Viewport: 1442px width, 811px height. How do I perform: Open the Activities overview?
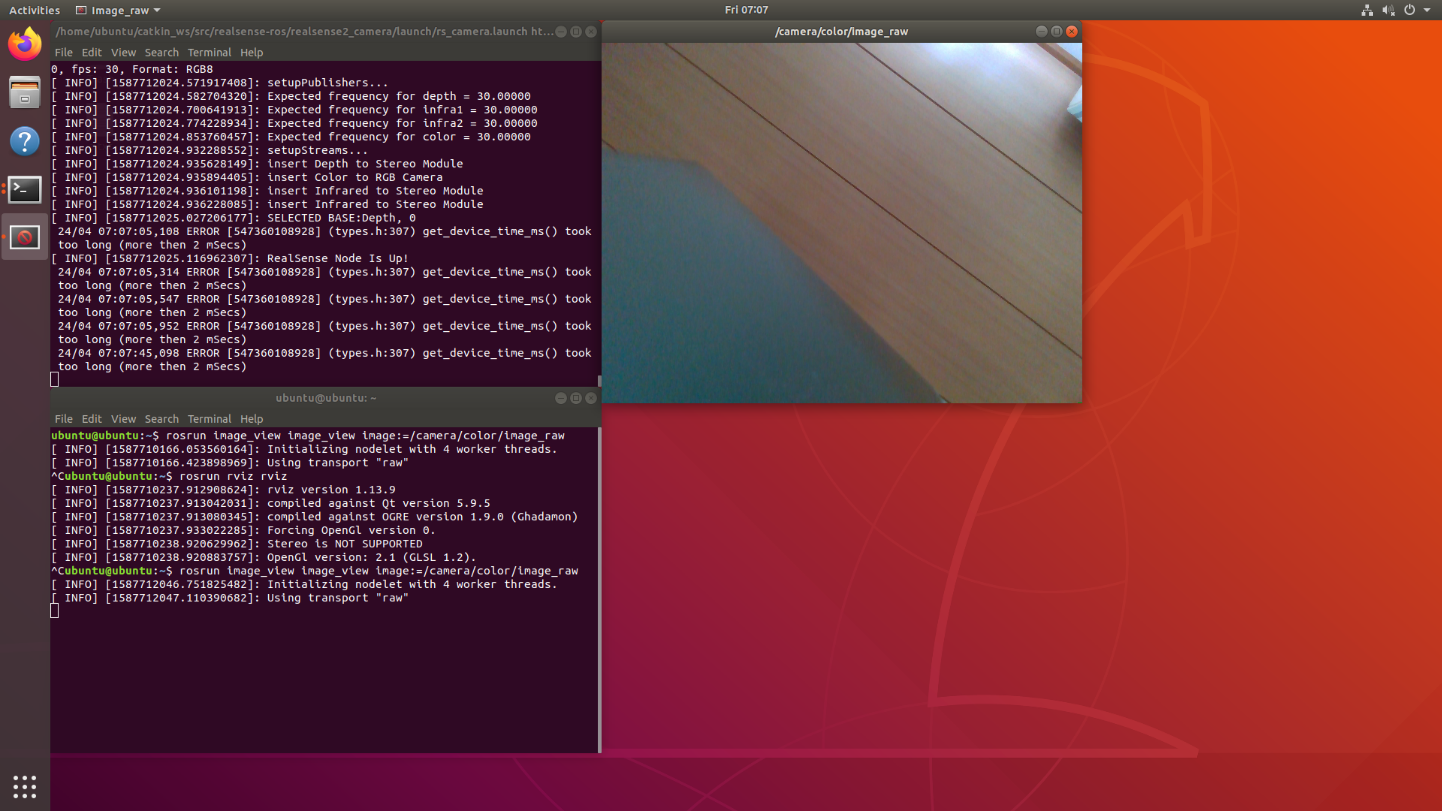pyautogui.click(x=34, y=10)
